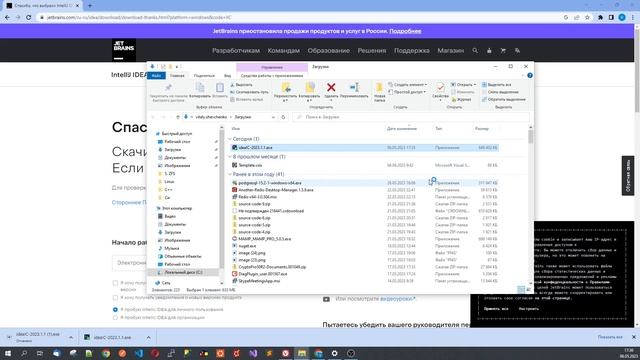Switch to Вид ribbon tab
This screenshot has height=360, width=640.
tap(227, 76)
